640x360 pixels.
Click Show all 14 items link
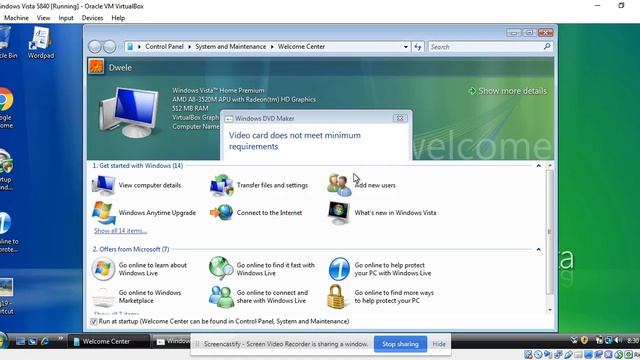pyautogui.click(x=120, y=231)
